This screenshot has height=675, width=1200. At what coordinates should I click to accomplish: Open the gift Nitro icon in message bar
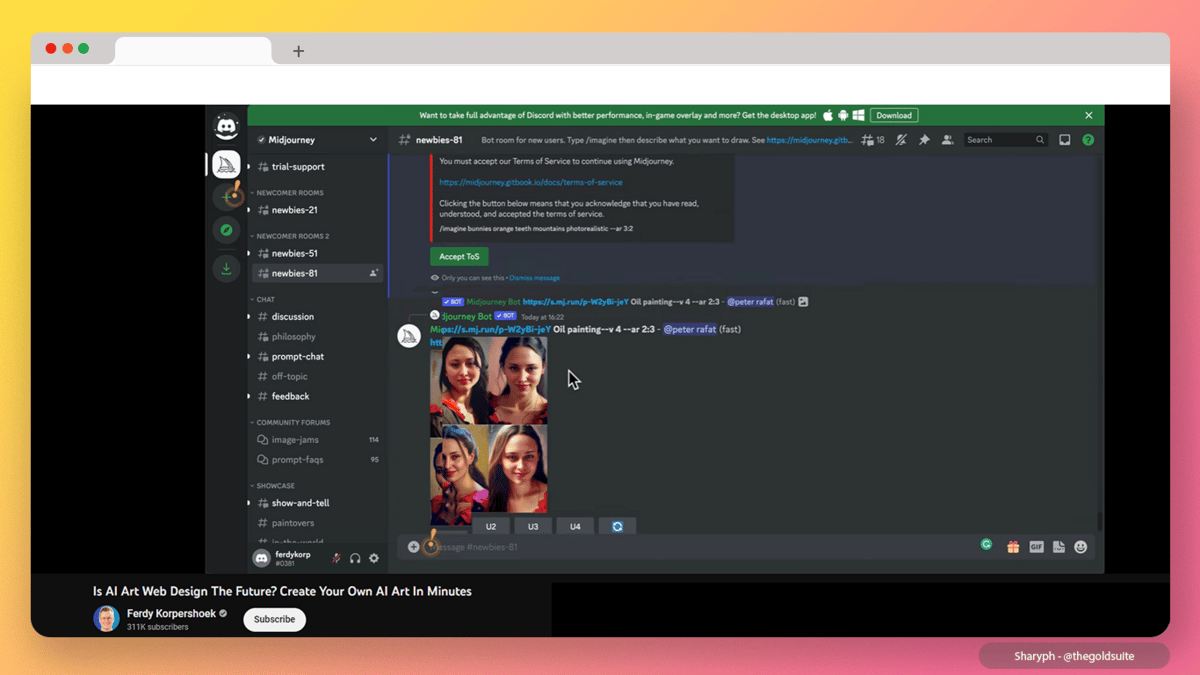[x=1013, y=547]
